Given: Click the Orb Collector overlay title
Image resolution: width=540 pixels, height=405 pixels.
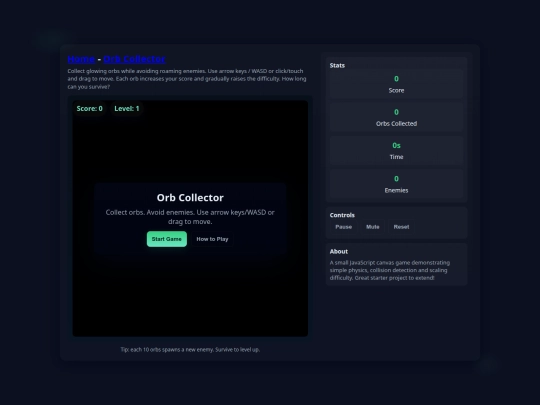Looking at the screenshot, I should pos(190,198).
